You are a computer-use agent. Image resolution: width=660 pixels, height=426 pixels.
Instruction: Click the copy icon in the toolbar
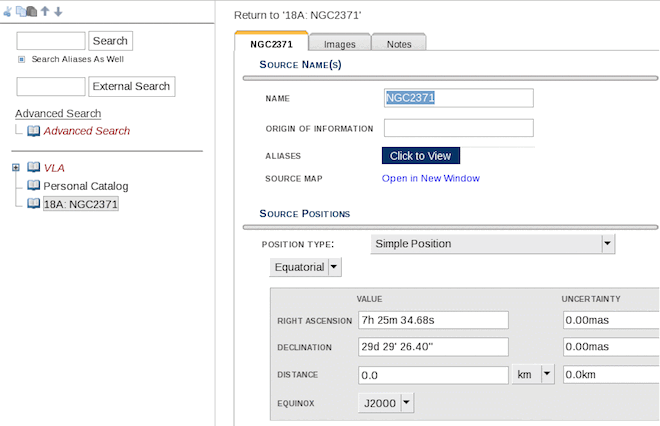tap(19, 11)
